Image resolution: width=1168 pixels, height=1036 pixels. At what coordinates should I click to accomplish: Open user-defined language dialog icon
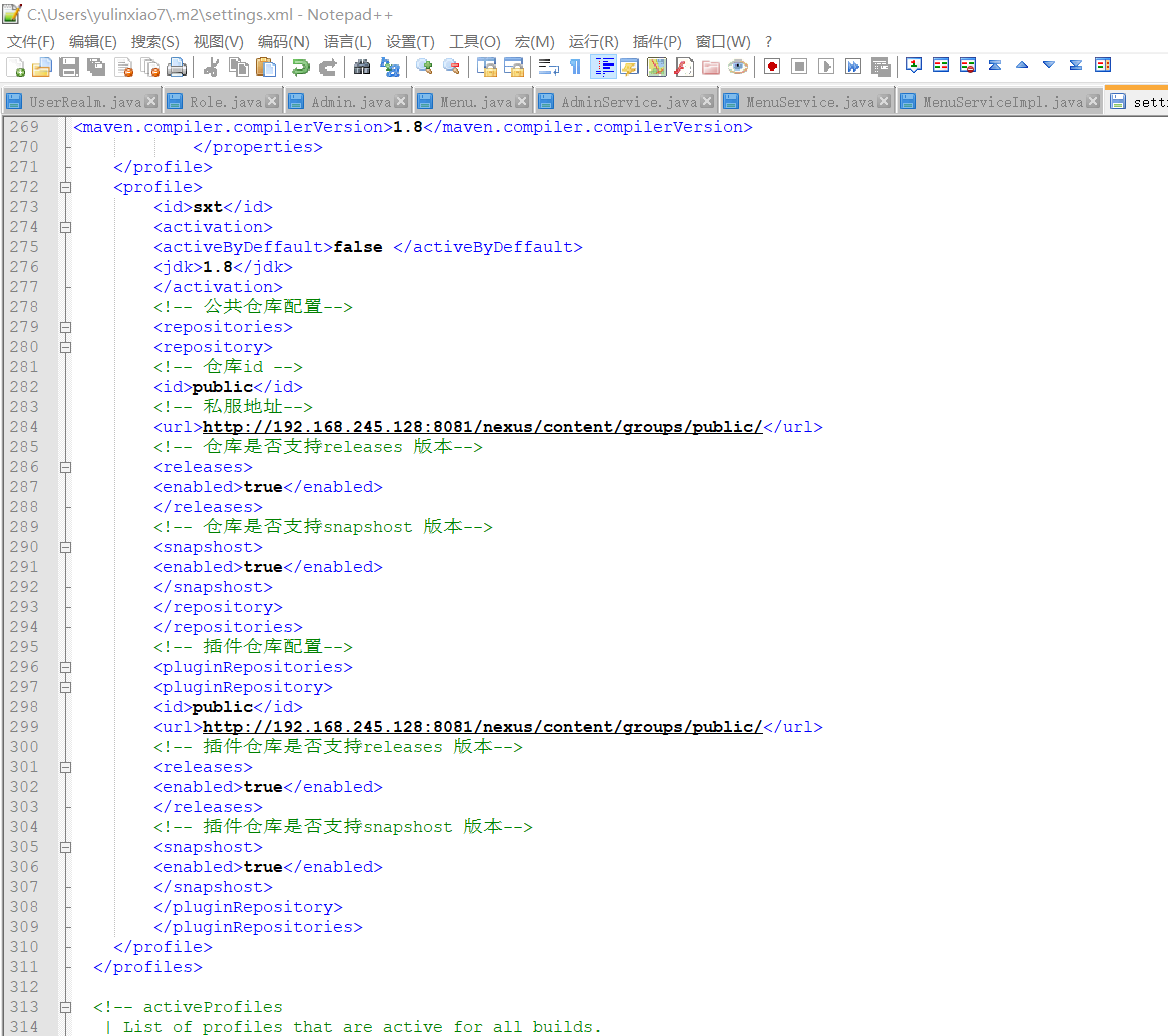pos(629,67)
